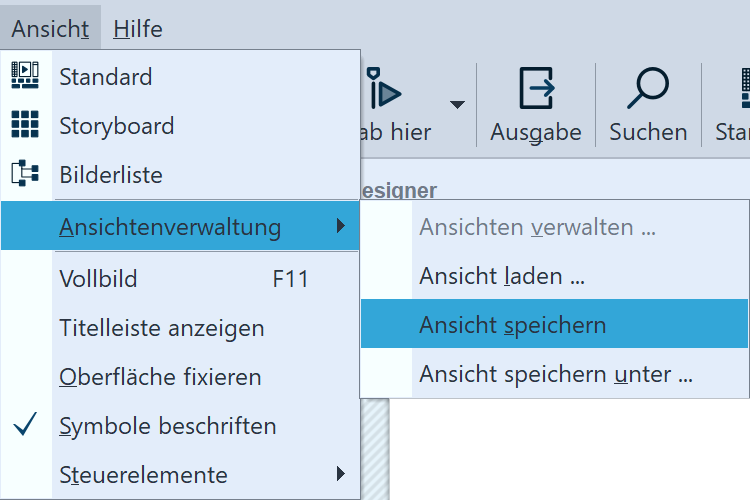Select Ansicht laden entry
This screenshot has height=500, width=750.
pyautogui.click(x=501, y=276)
